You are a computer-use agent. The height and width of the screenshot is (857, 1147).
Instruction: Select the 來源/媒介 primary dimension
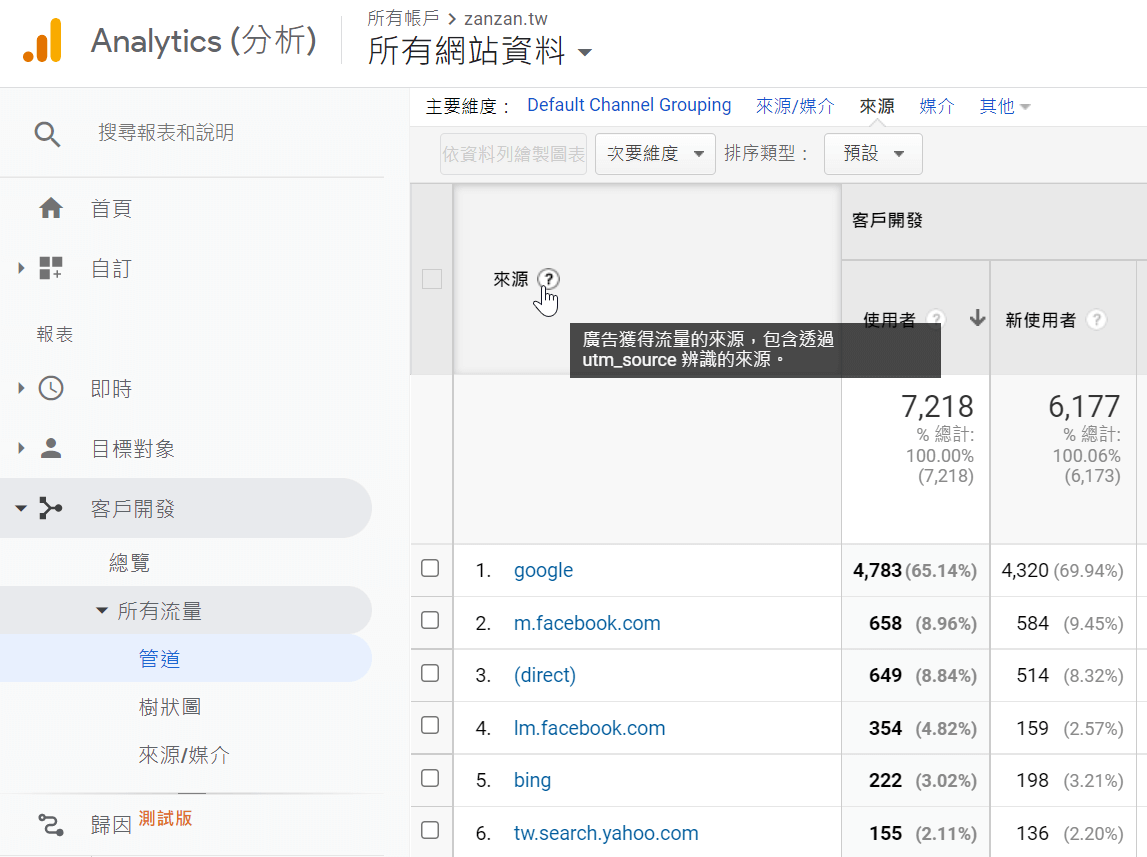[x=794, y=107]
